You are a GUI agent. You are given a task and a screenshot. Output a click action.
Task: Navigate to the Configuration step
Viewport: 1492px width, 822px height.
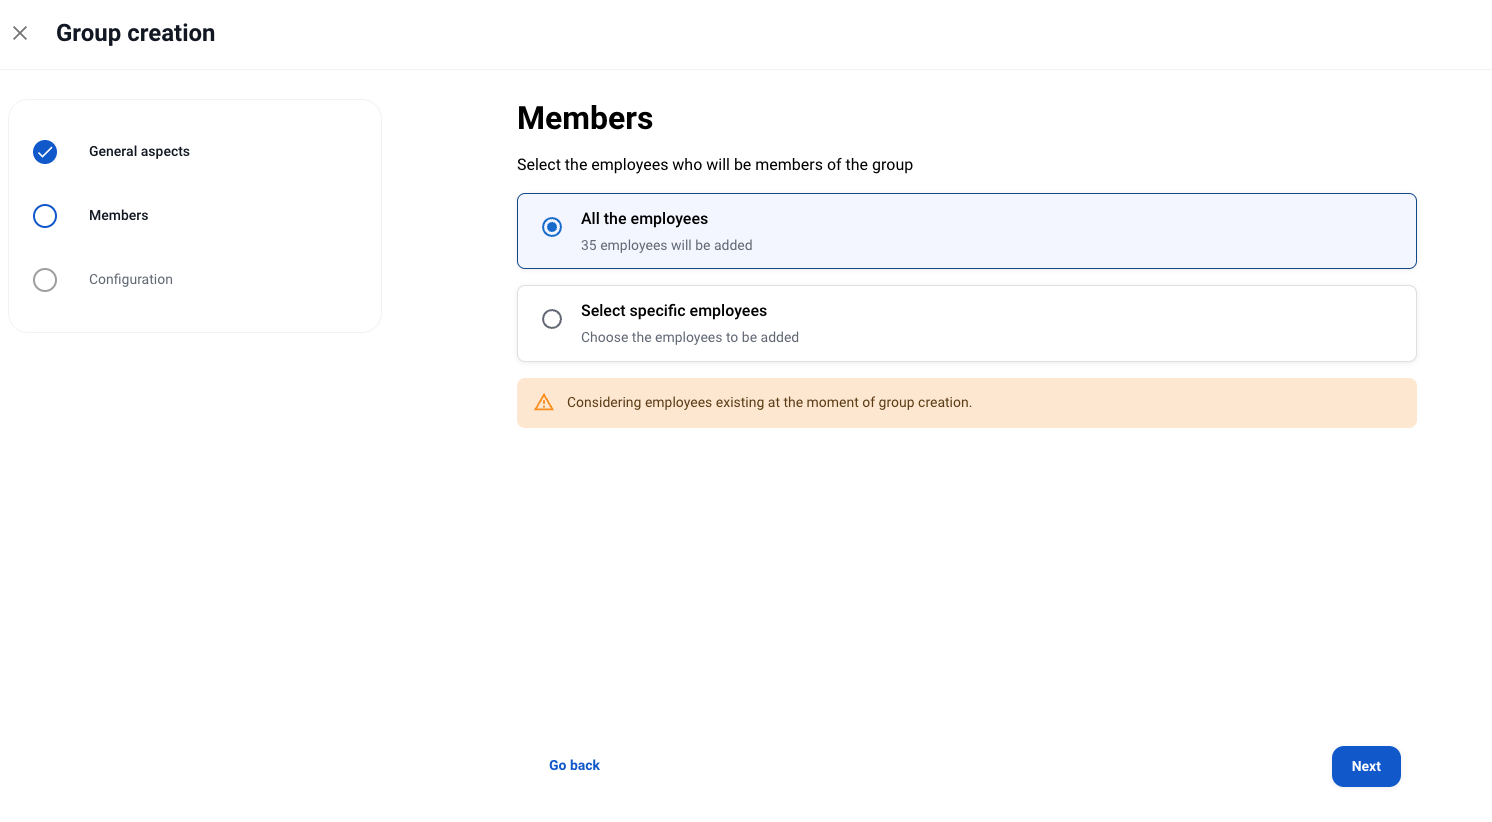click(x=131, y=280)
